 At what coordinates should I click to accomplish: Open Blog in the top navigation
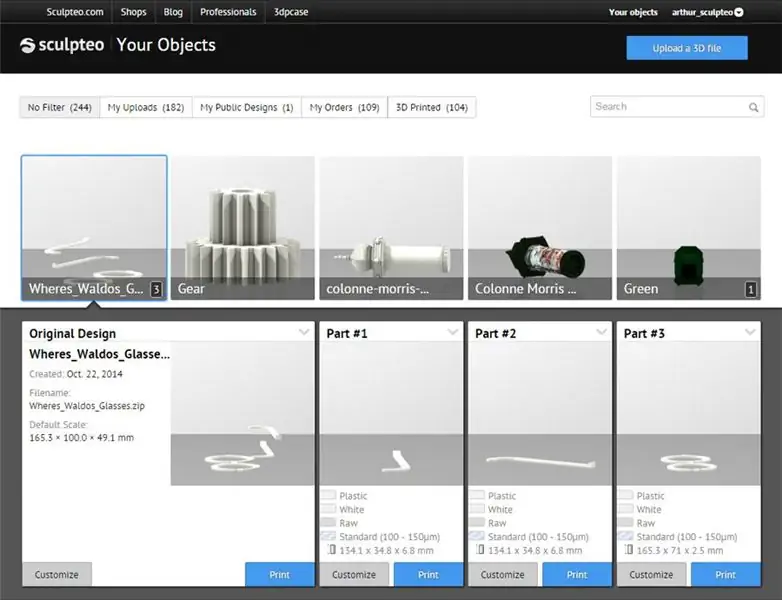[x=173, y=12]
